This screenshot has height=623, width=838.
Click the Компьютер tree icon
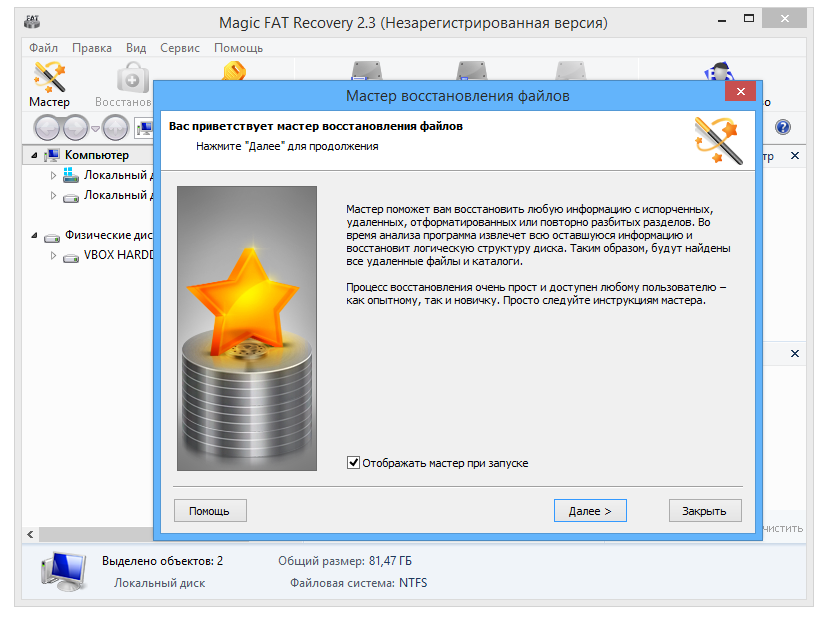[x=52, y=155]
